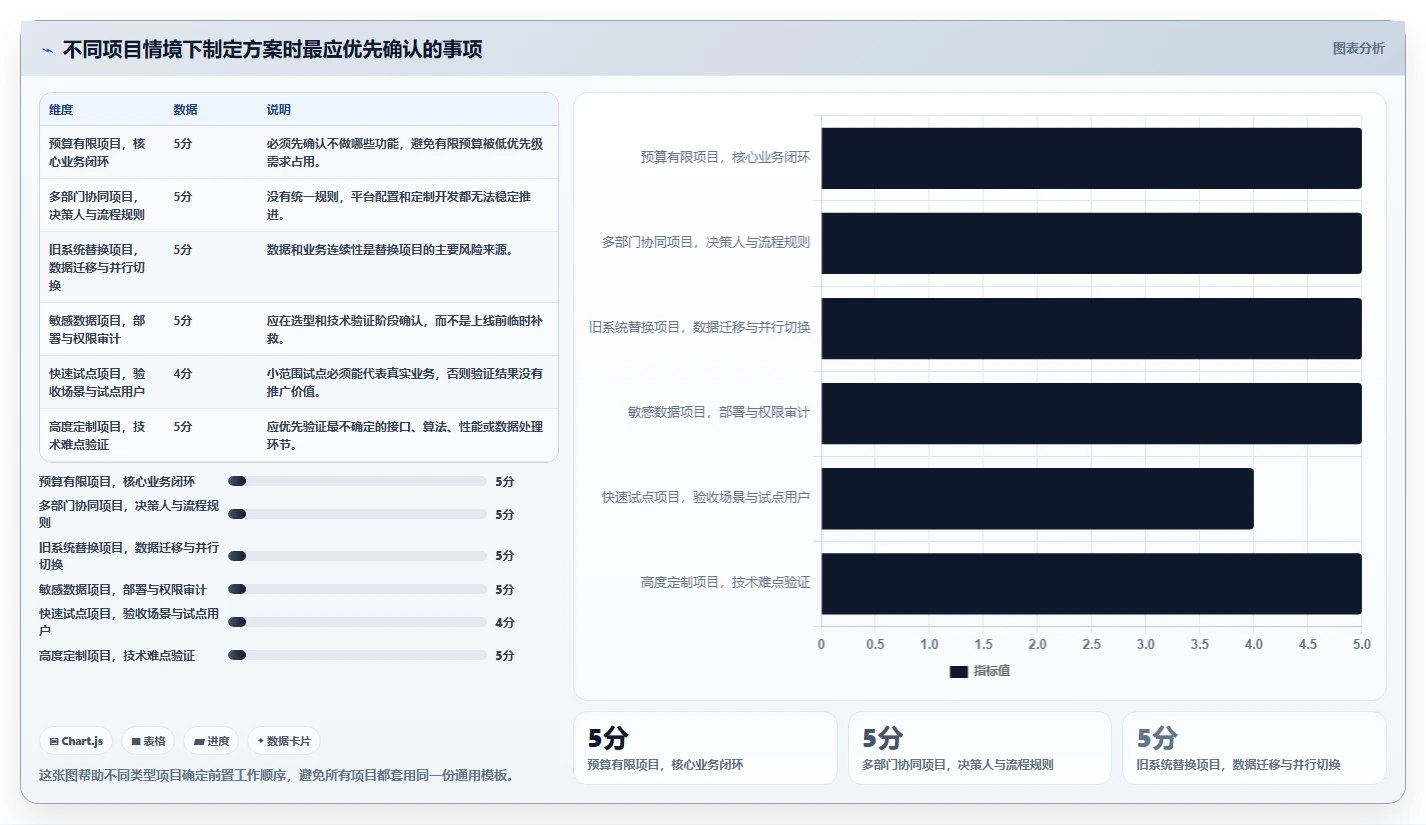
Task: Open the 5分 data card for 多部门协同项目
Action: pos(980,748)
